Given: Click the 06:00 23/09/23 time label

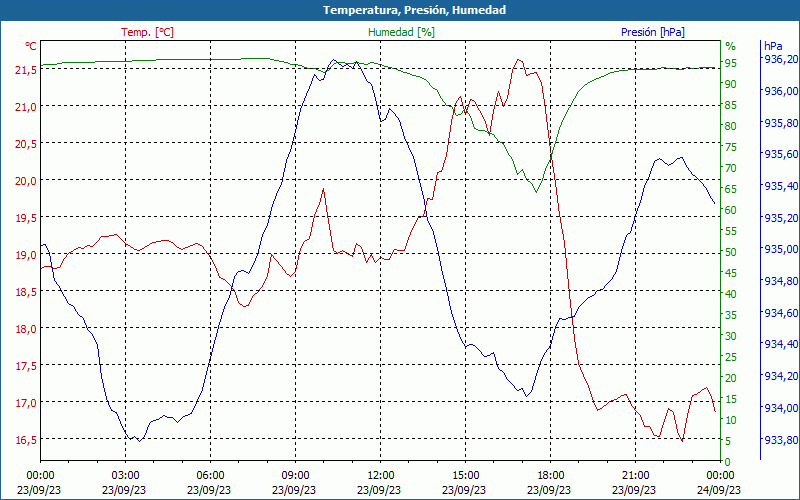Looking at the screenshot, I should (x=209, y=483).
